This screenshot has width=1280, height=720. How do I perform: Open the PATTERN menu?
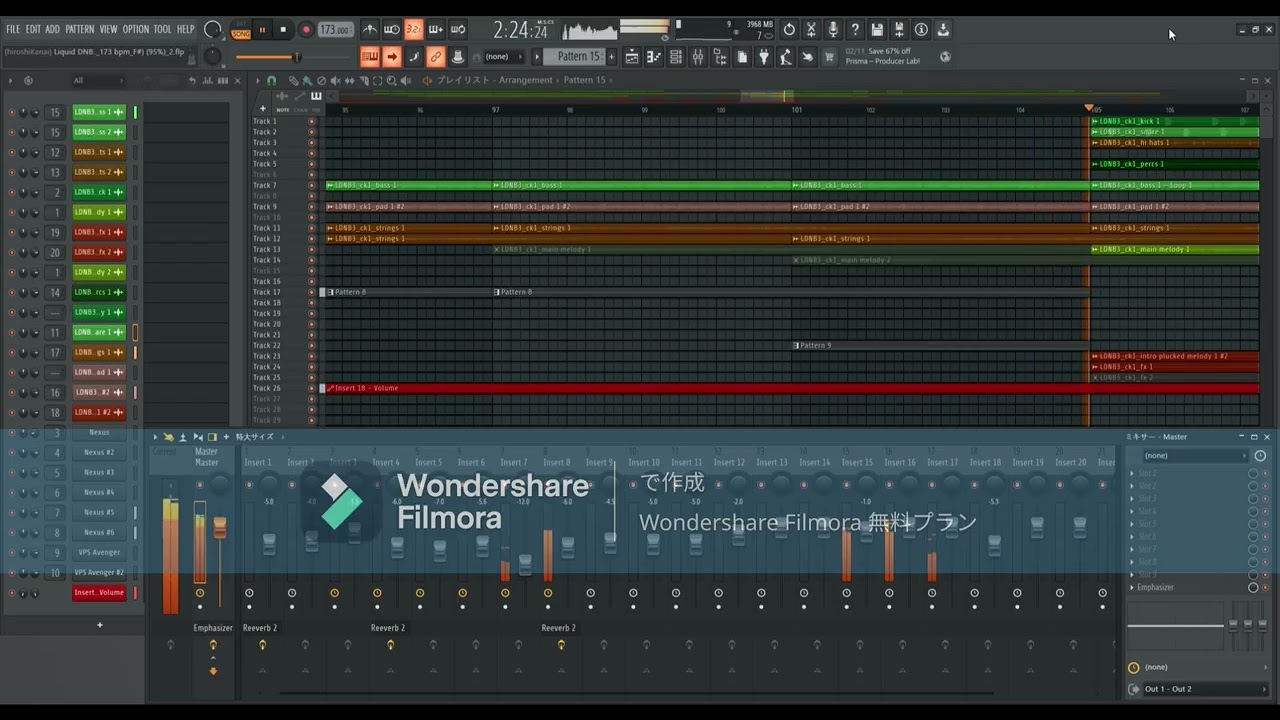click(80, 29)
